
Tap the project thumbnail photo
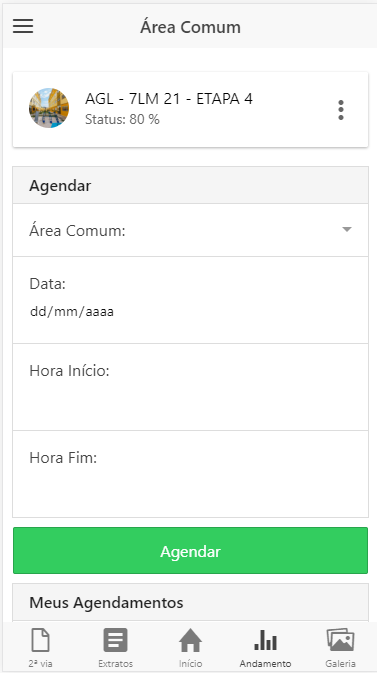[x=49, y=108]
